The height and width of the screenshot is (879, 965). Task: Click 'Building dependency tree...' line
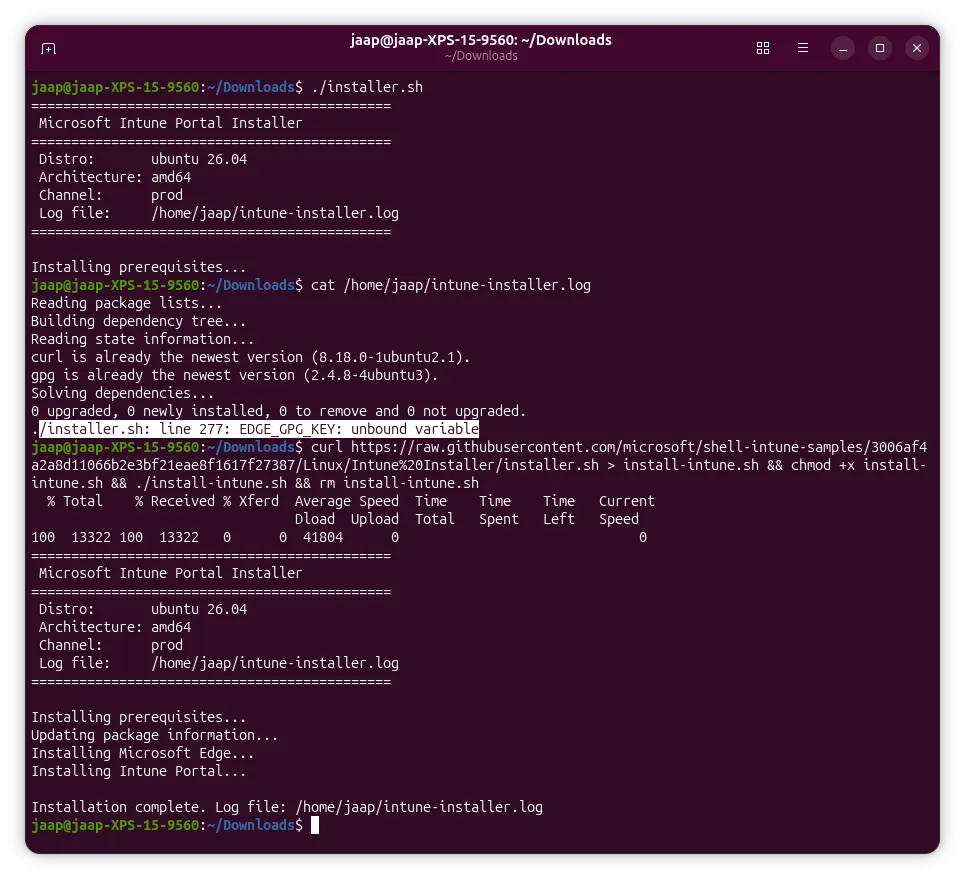click(138, 321)
